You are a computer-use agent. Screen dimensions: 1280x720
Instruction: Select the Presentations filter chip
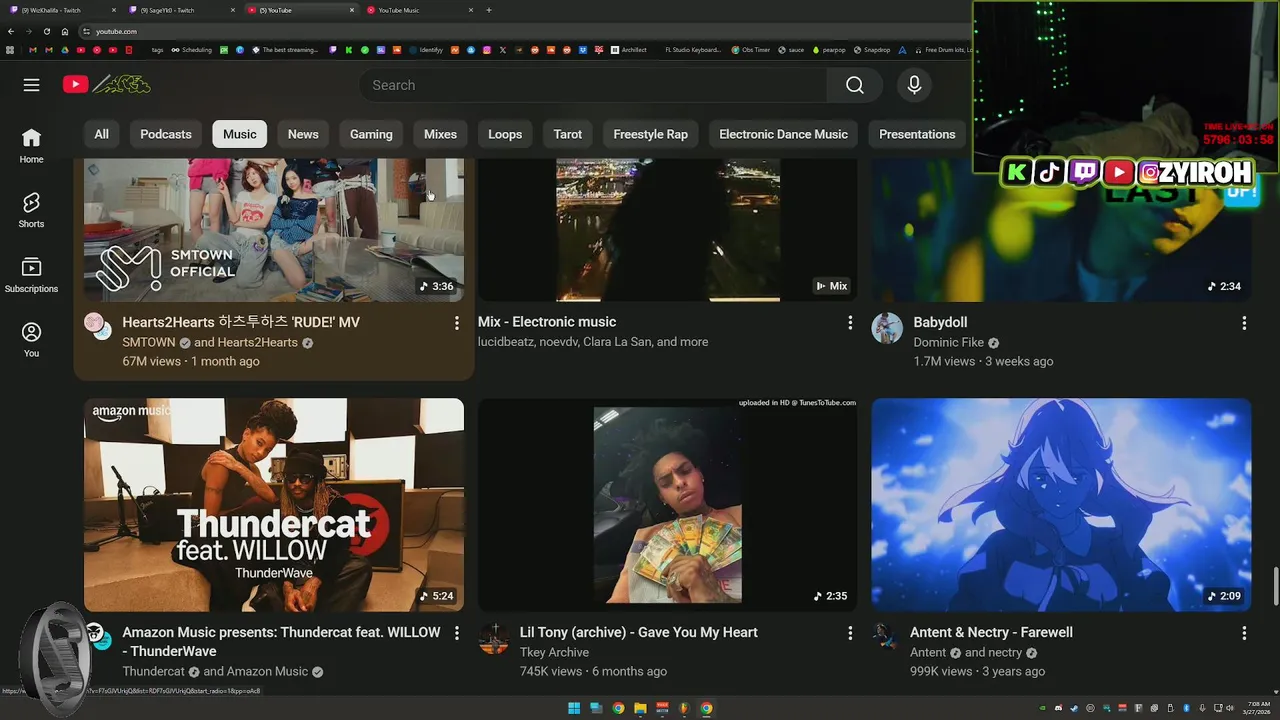point(917,134)
